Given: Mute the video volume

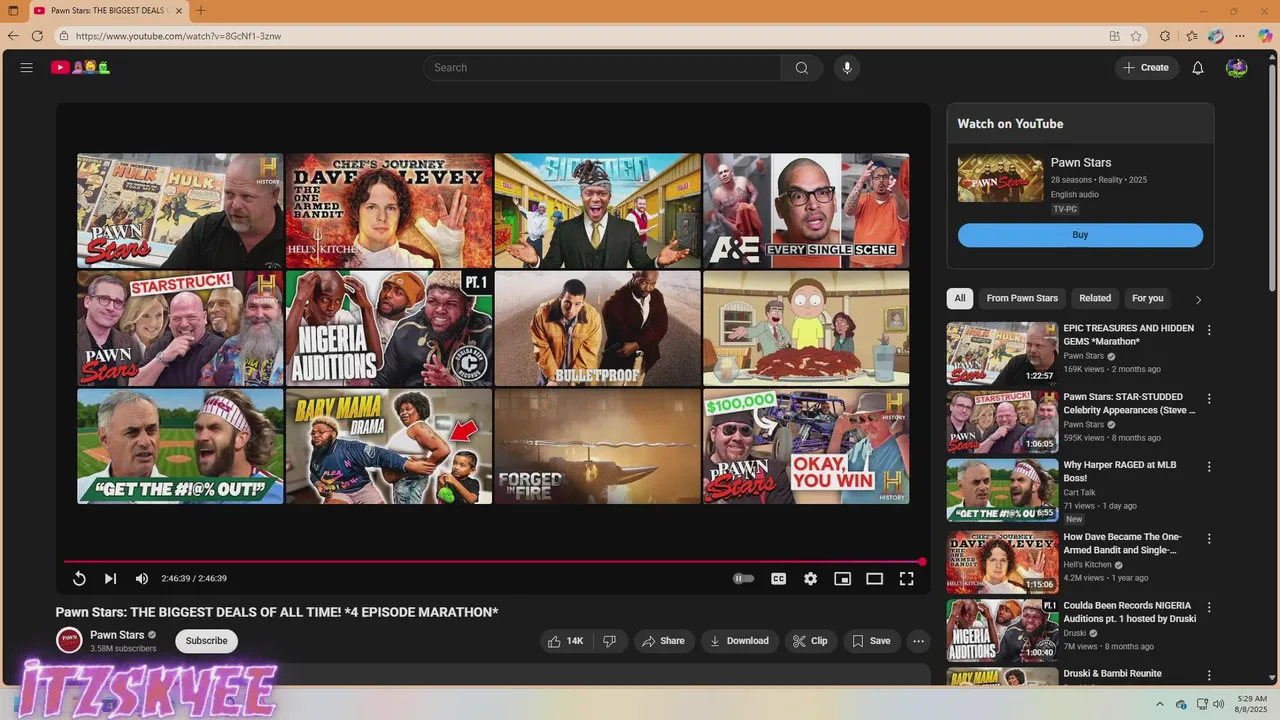Looking at the screenshot, I should pos(142,578).
